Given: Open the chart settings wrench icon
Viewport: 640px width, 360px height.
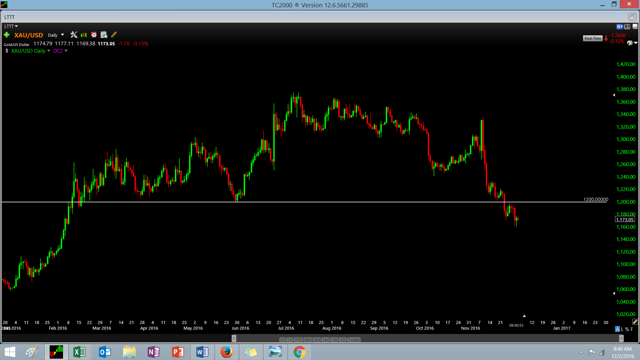Looking at the screenshot, I should (x=74, y=35).
